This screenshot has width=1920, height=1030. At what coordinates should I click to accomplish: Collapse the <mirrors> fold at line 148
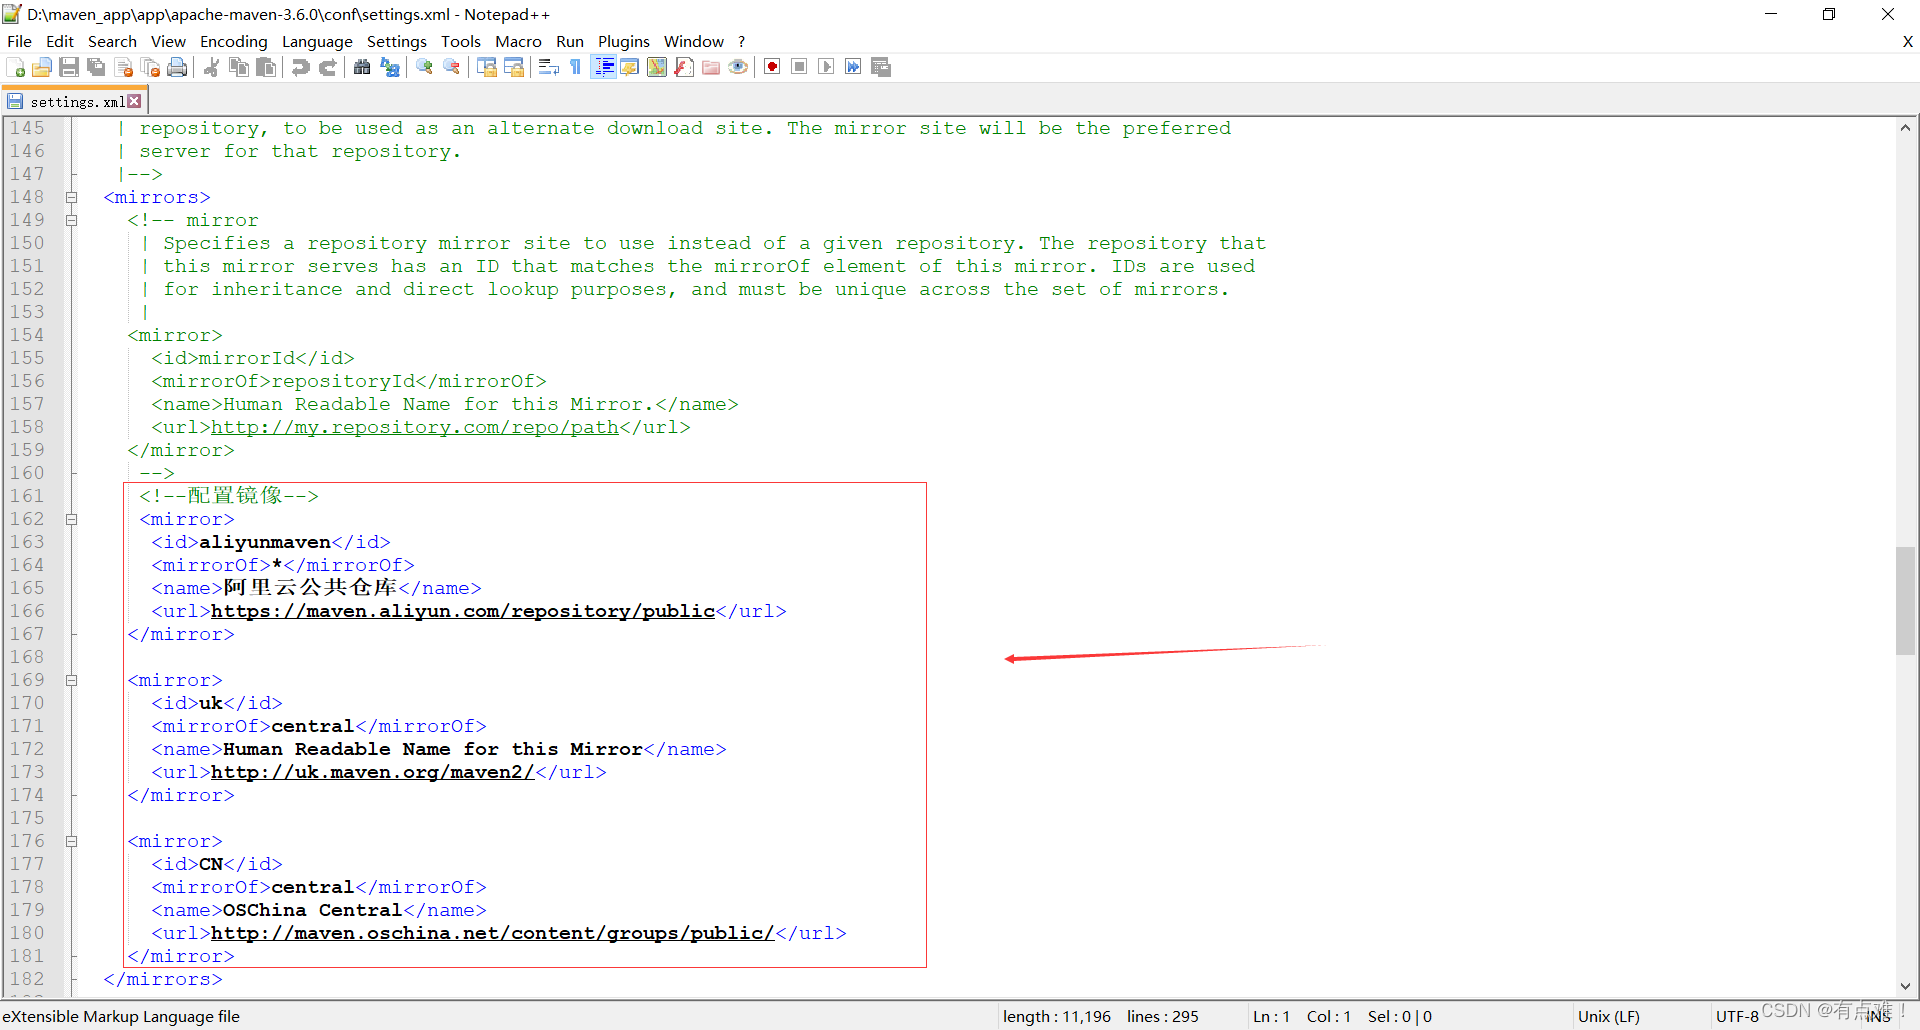pyautogui.click(x=72, y=197)
